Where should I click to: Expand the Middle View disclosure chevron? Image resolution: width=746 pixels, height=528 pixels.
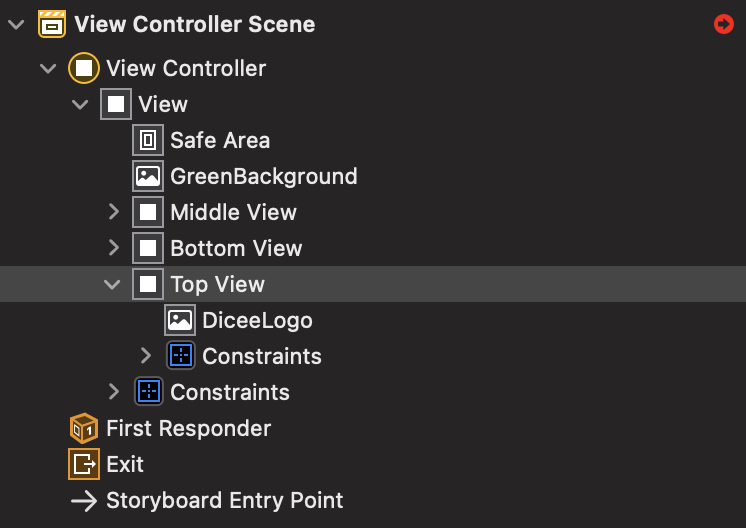(x=114, y=212)
